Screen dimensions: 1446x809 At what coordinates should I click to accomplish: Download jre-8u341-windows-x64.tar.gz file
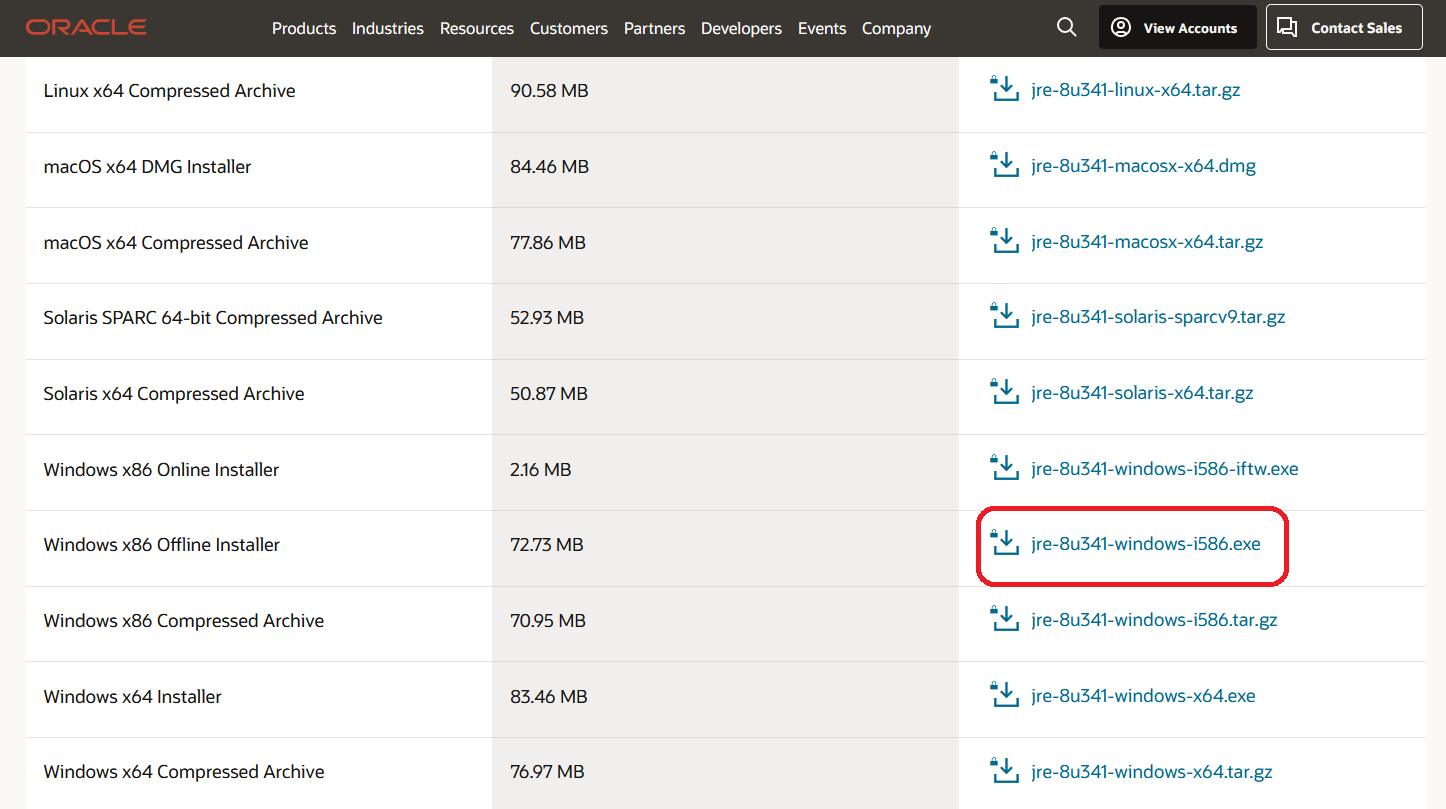1151,772
